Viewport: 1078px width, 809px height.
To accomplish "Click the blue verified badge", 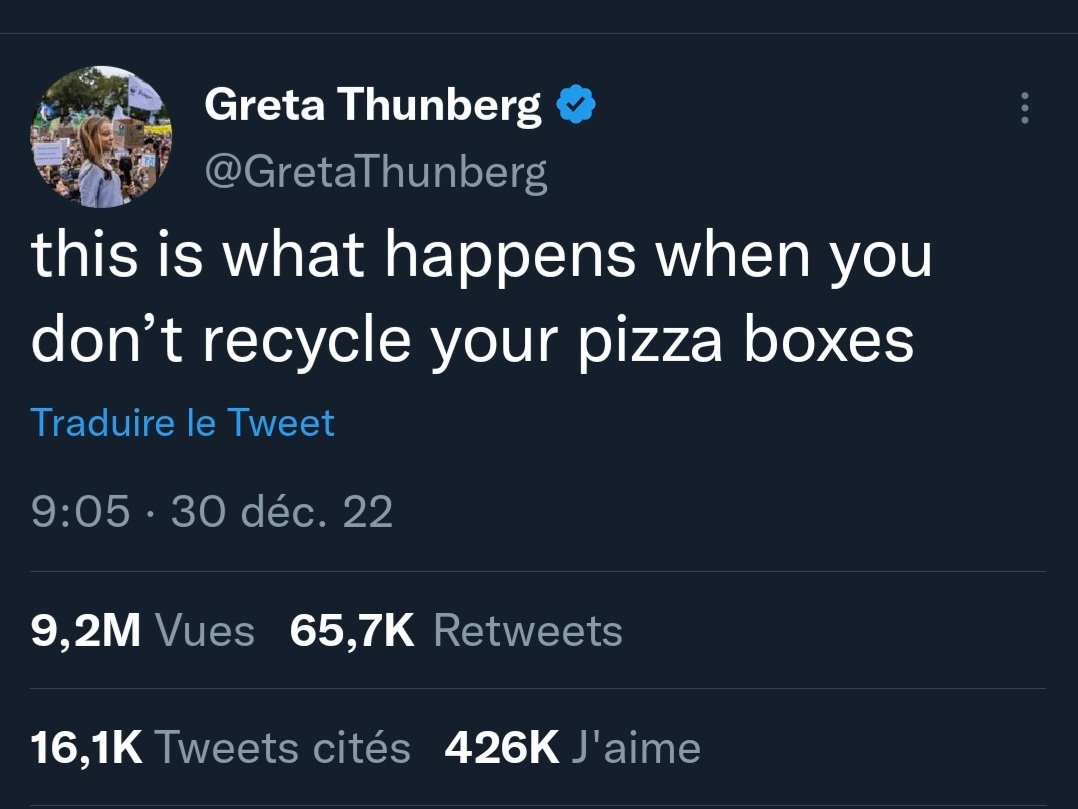I will pos(574,105).
